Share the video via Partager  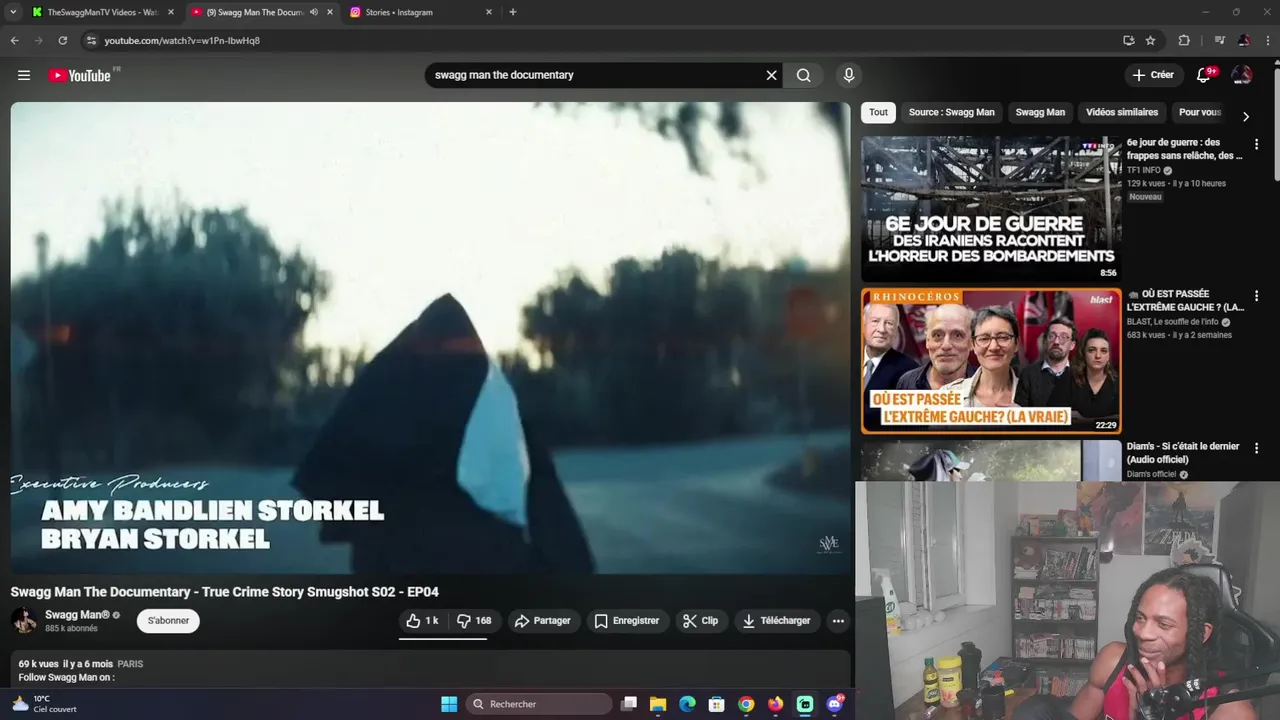(x=542, y=621)
